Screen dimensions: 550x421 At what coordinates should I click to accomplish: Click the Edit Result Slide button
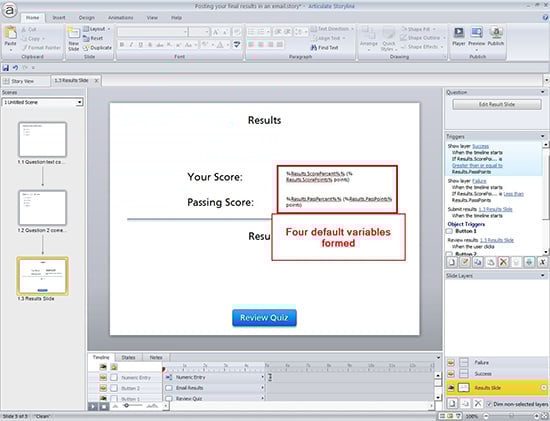click(497, 105)
